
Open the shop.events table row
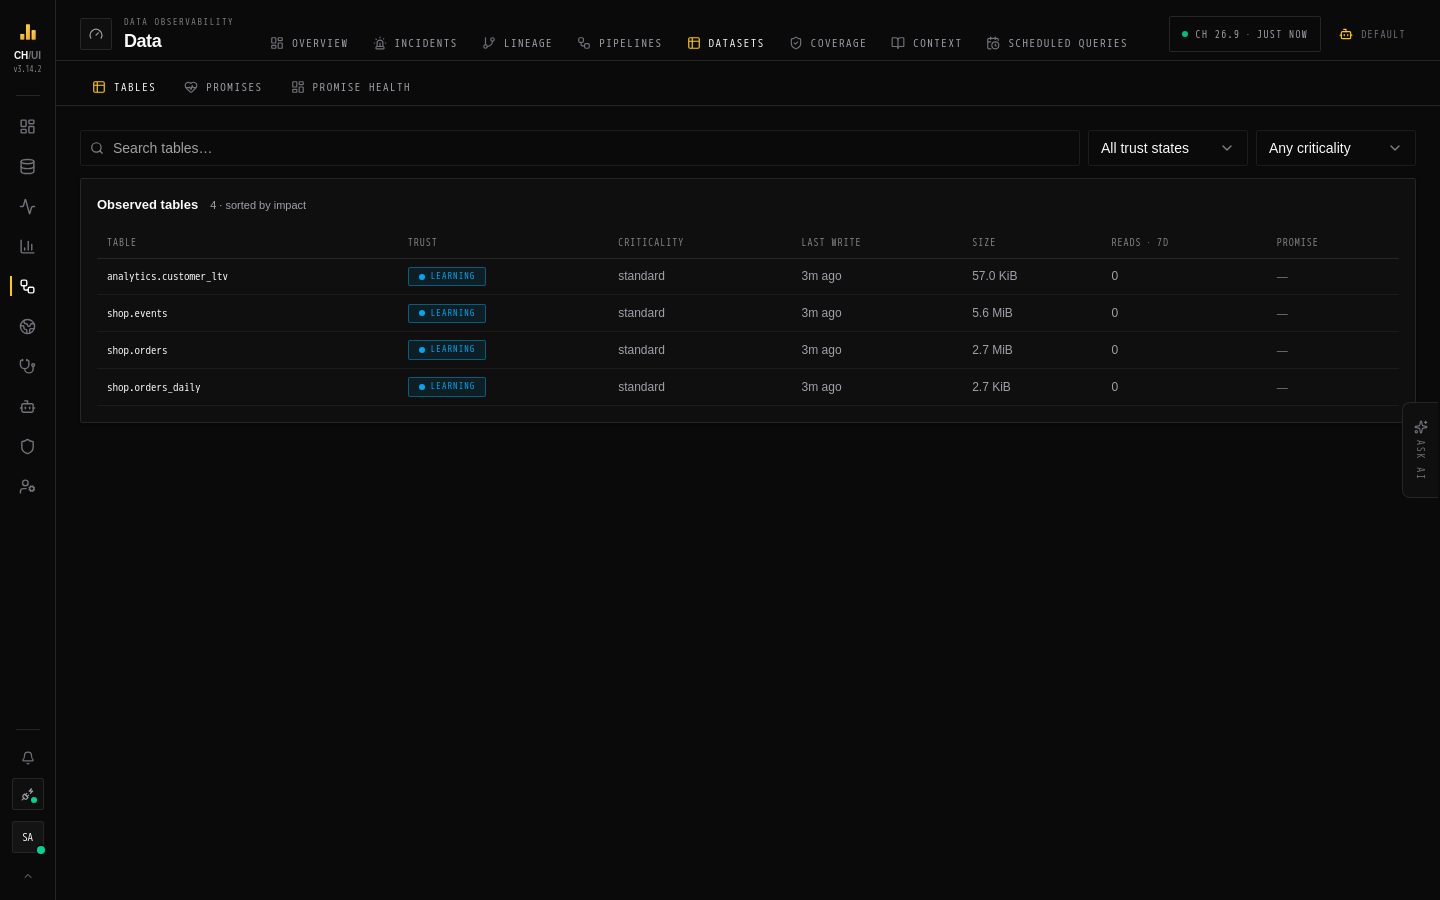click(x=748, y=313)
